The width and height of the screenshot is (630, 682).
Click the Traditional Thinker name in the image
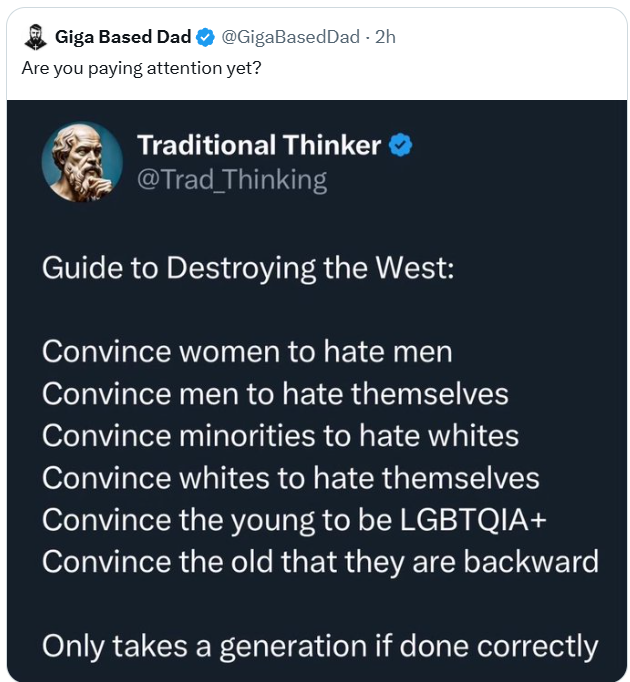click(x=259, y=146)
